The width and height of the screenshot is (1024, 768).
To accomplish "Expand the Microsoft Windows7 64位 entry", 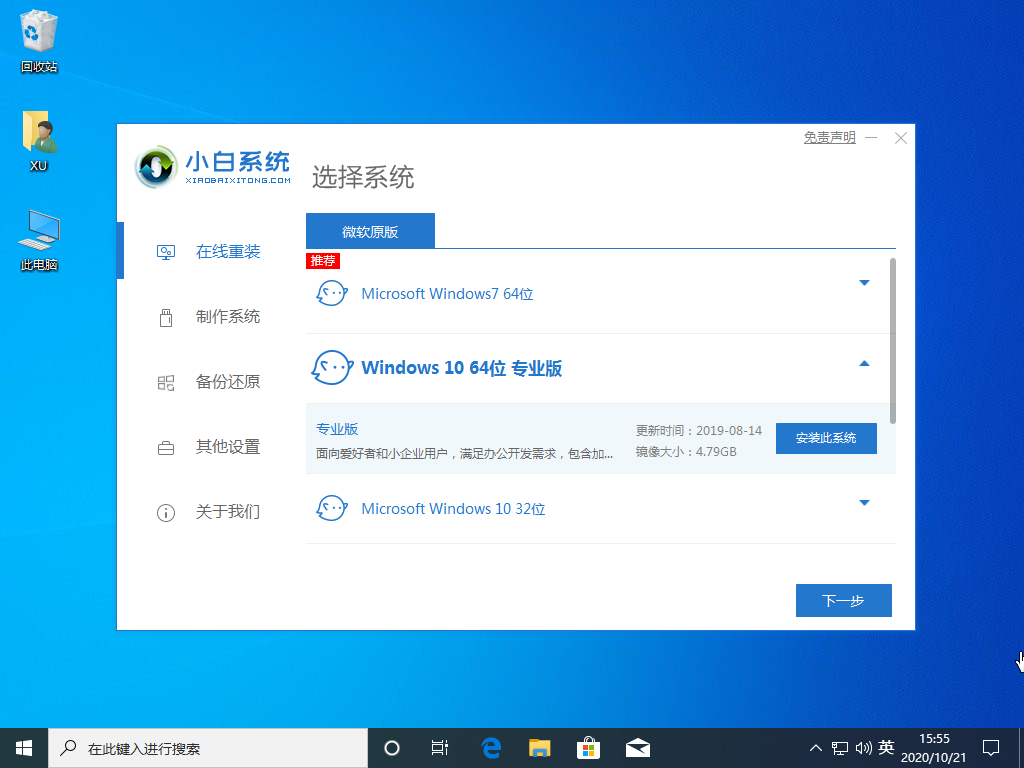I will [865, 283].
